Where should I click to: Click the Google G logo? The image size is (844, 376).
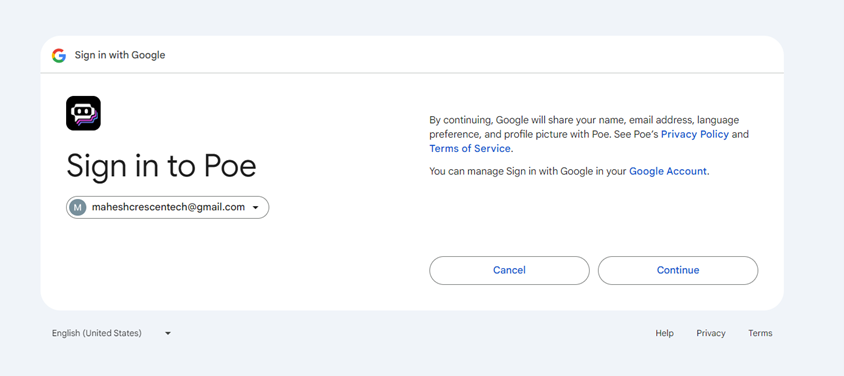59,55
